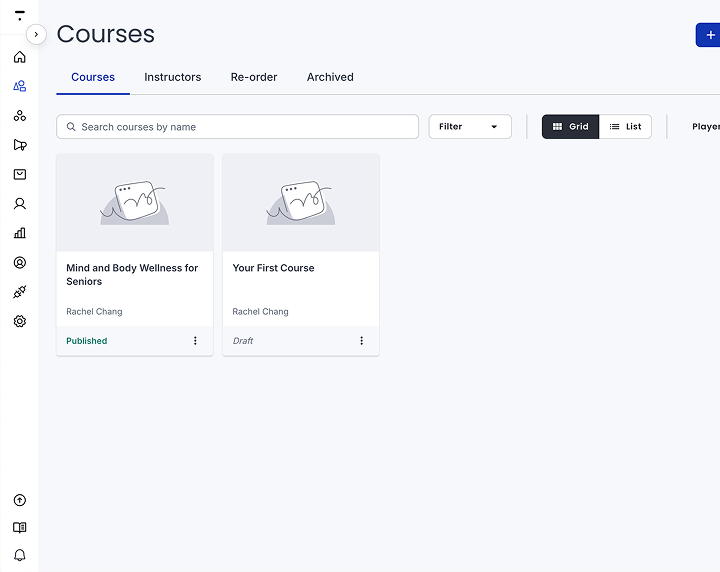The height and width of the screenshot is (572, 720).
Task: Open options menu for Mind and Body Wellness
Action: [x=195, y=341]
